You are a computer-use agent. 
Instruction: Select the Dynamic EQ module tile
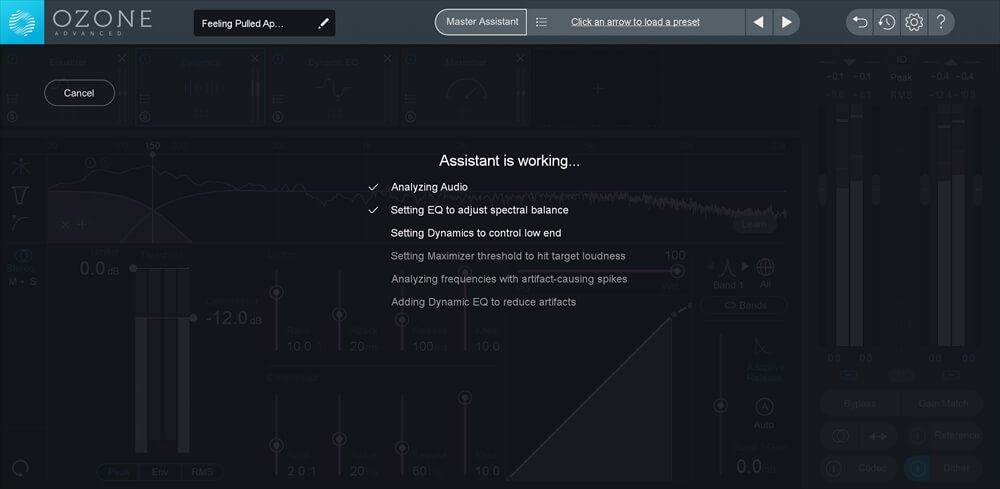(x=334, y=88)
